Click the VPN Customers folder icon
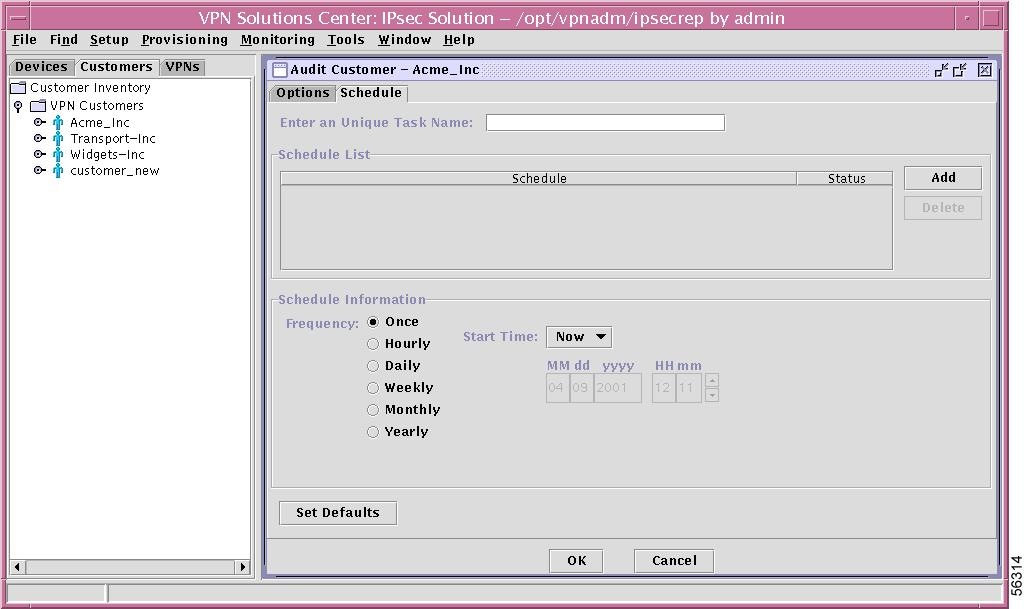 point(39,105)
